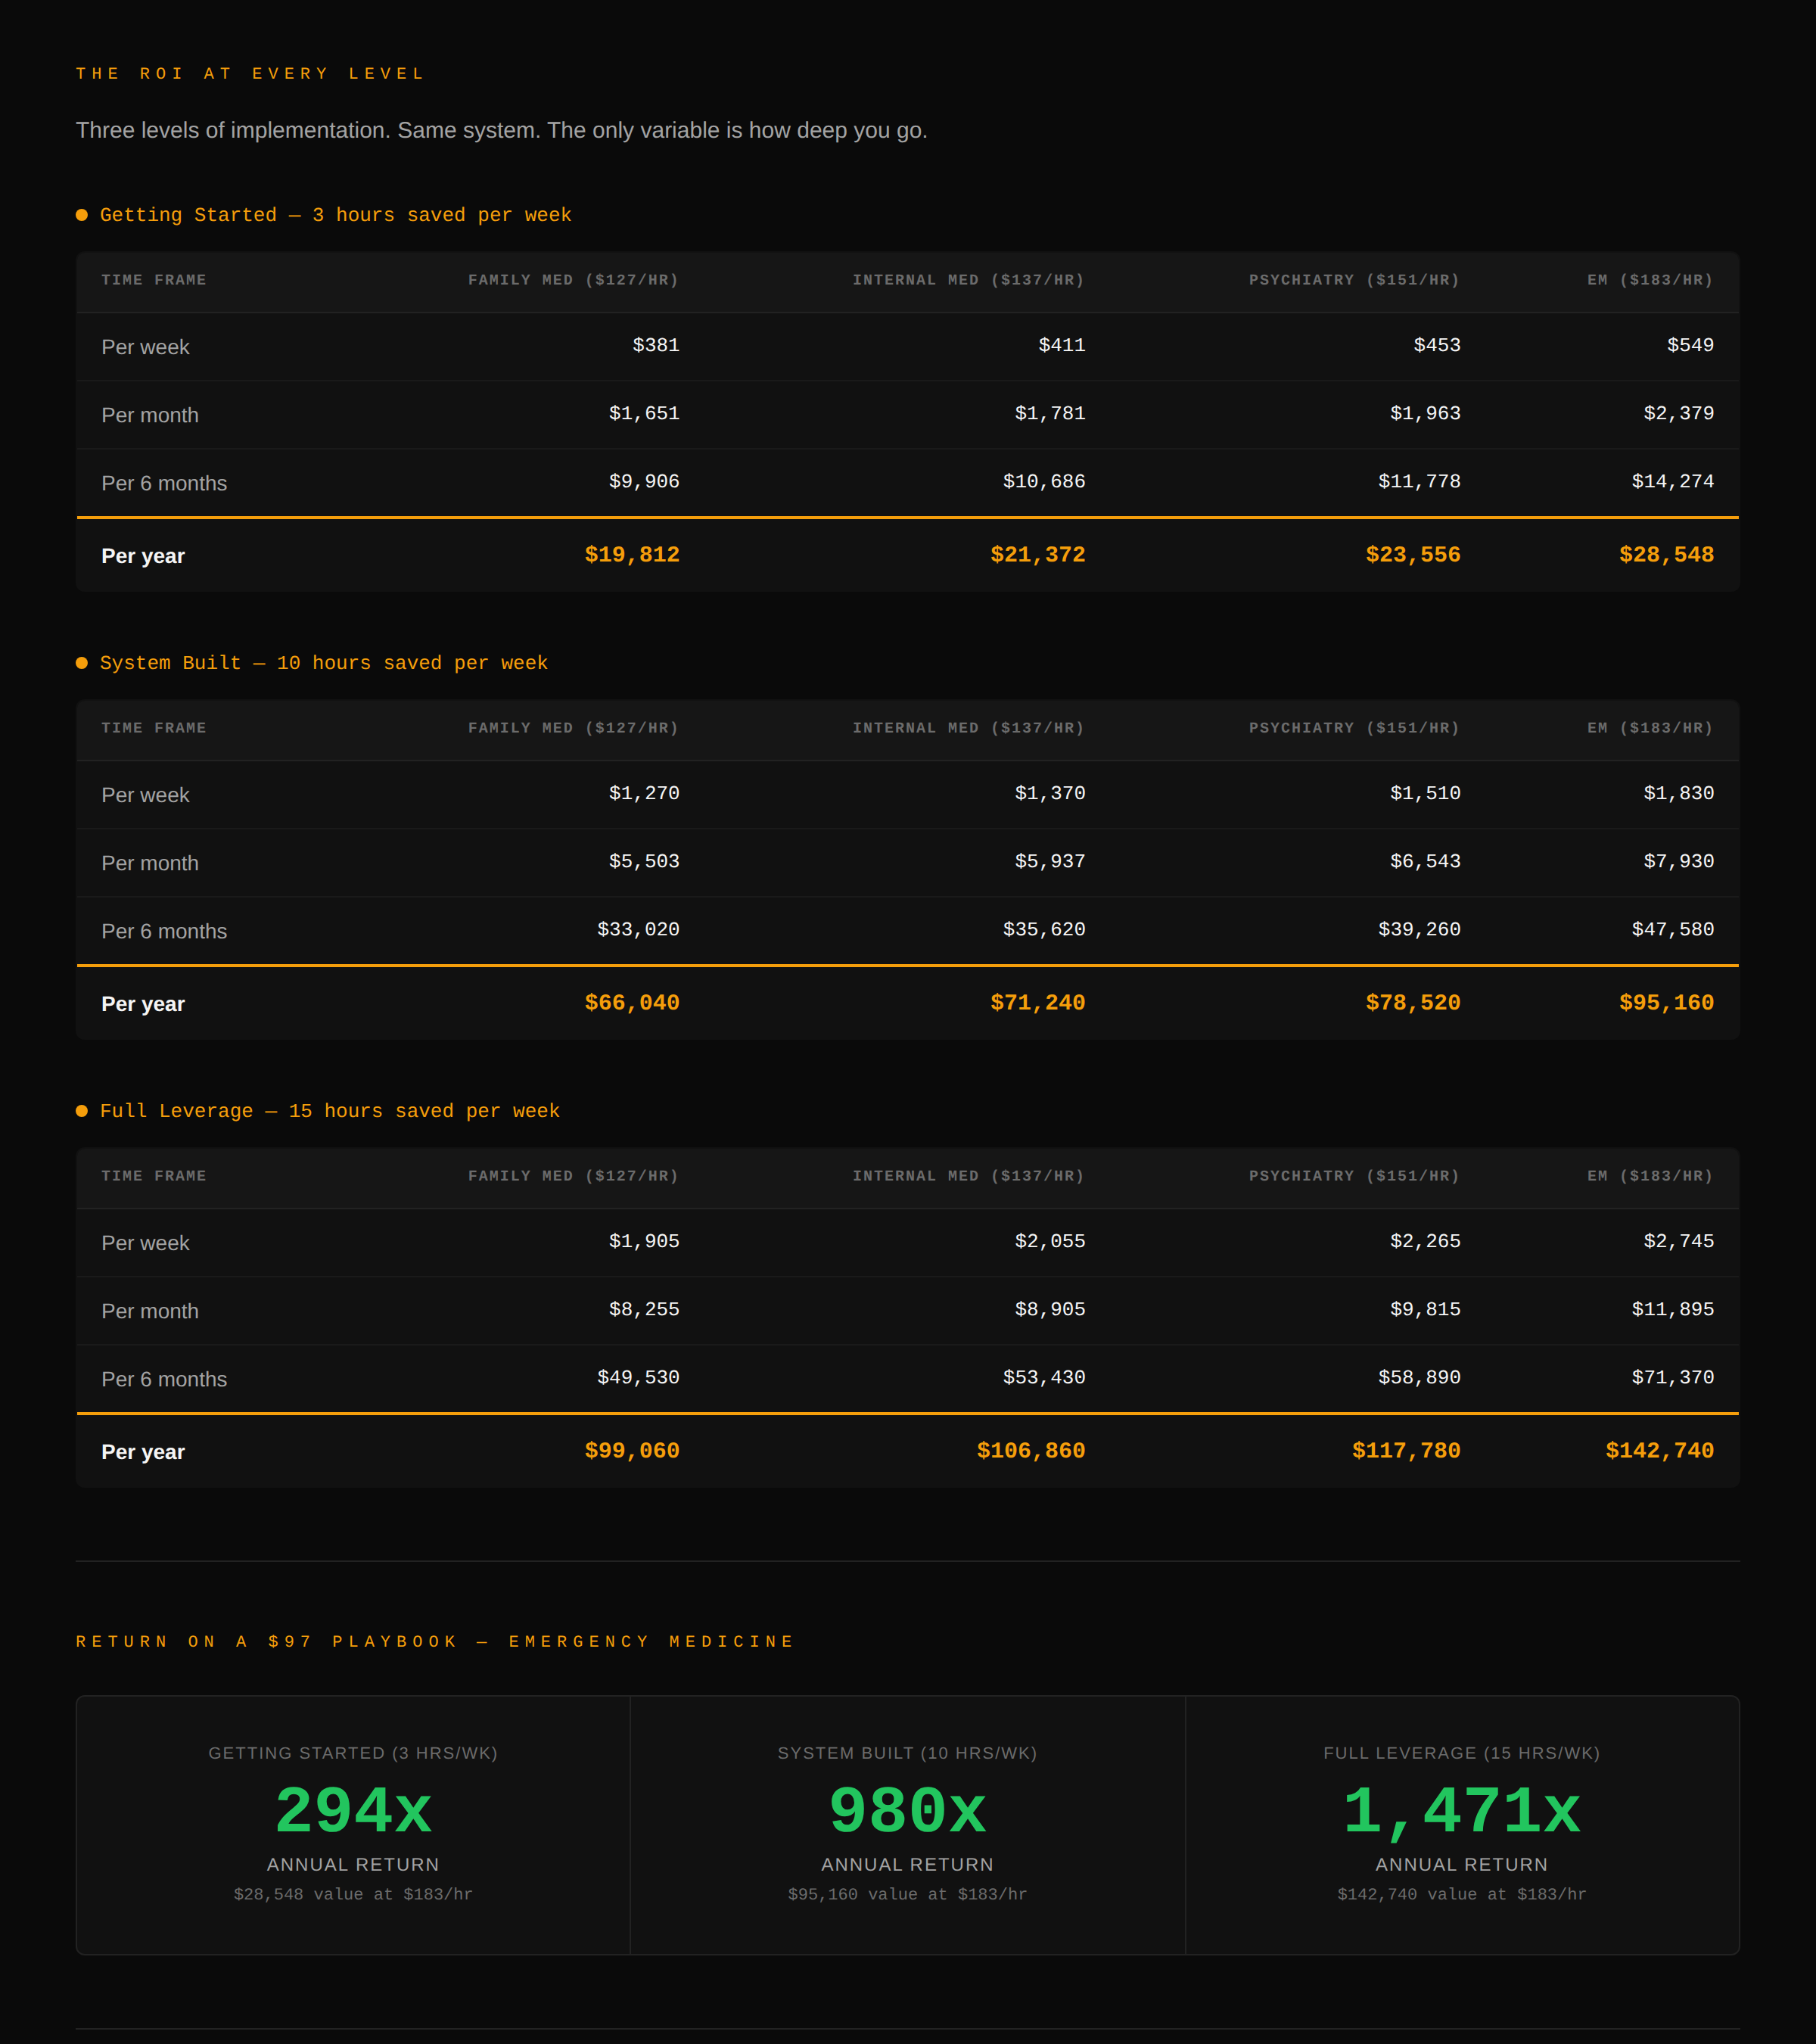The image size is (1816, 2044).
Task: Click the orange bullet before Getting Started
Action: click(82, 215)
